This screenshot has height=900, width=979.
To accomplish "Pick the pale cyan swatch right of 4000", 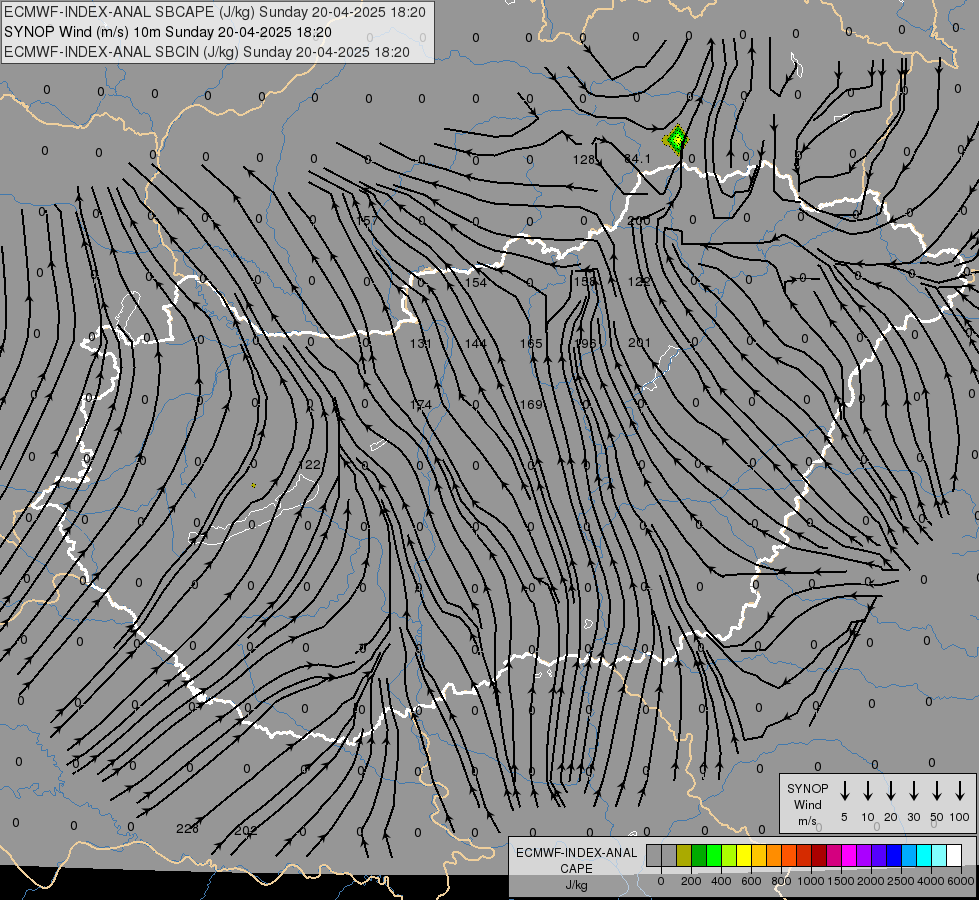I will [x=938, y=856].
